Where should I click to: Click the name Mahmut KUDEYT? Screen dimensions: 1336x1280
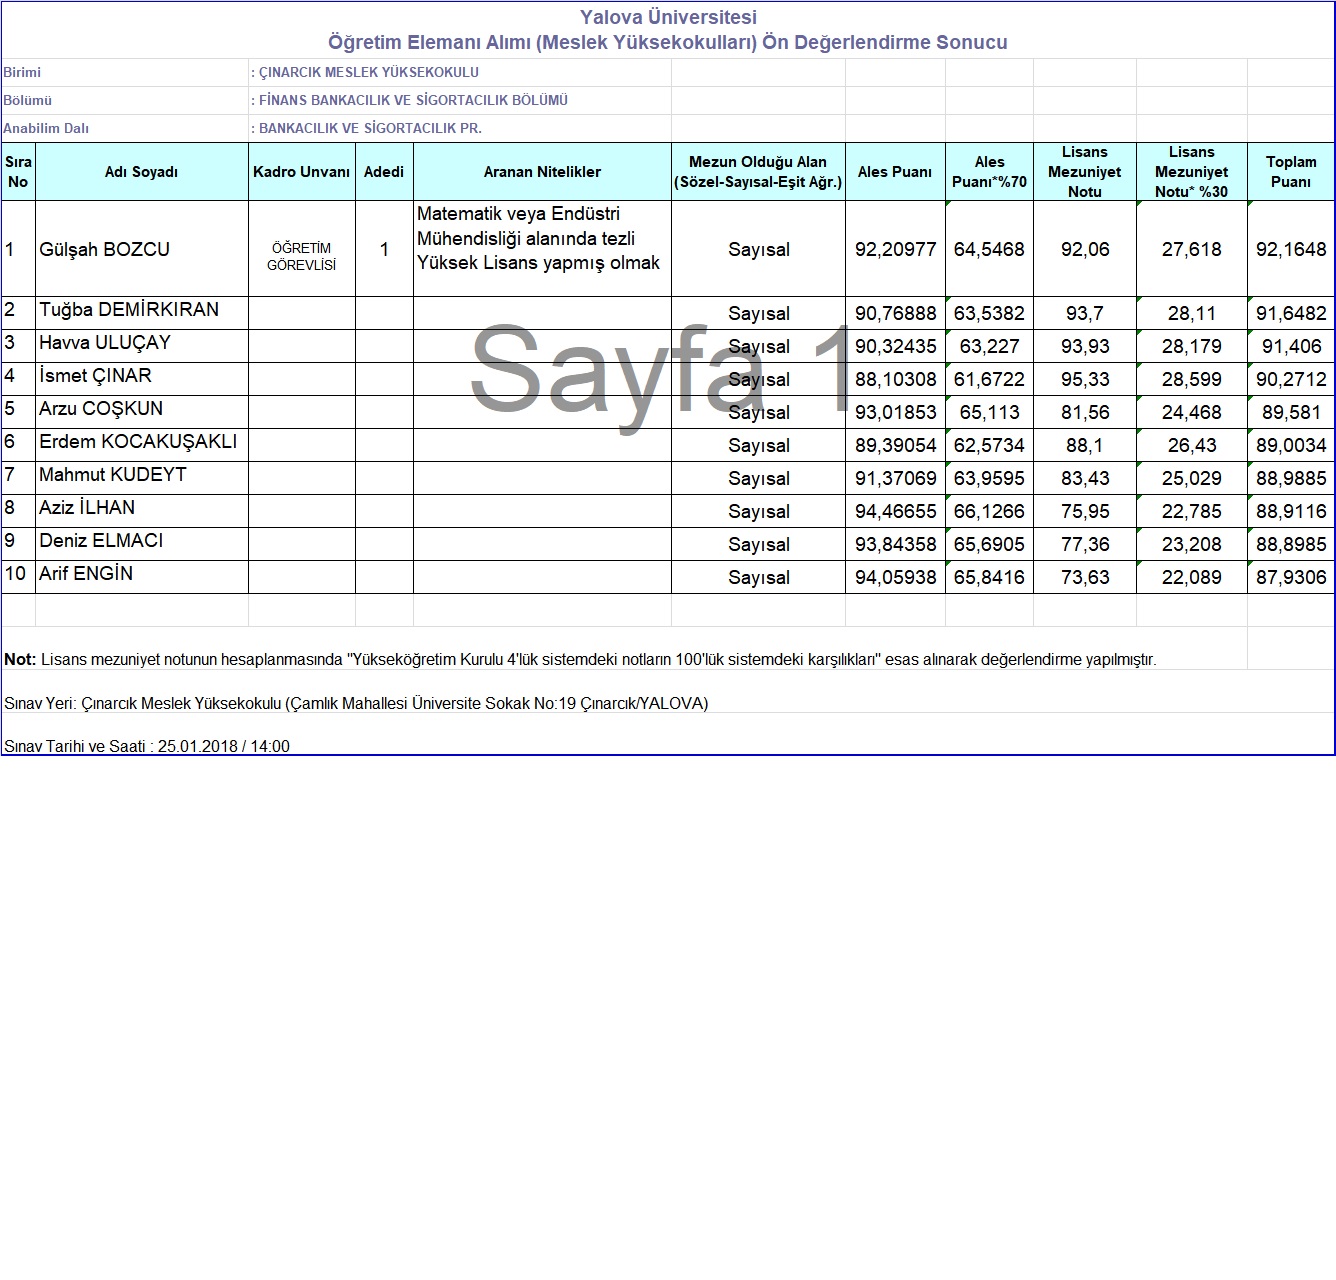coord(113,474)
